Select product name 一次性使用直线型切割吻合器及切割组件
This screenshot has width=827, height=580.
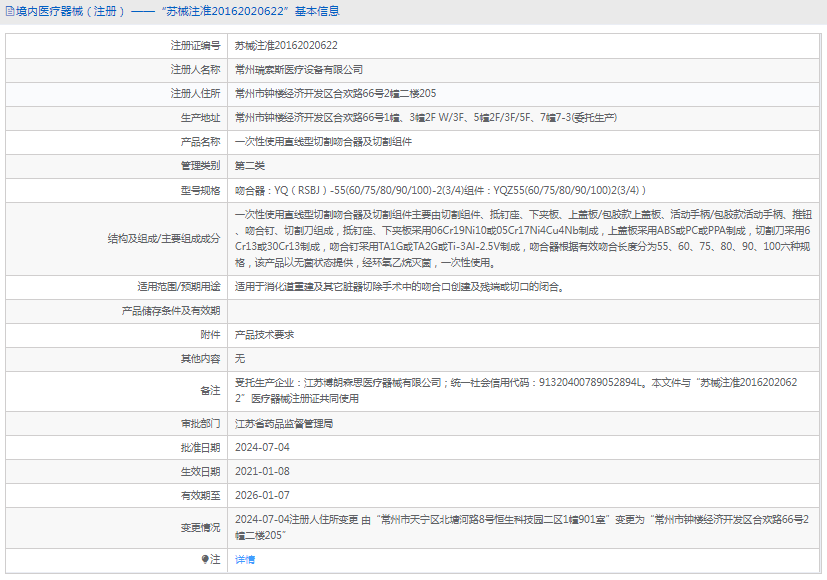coord(323,141)
